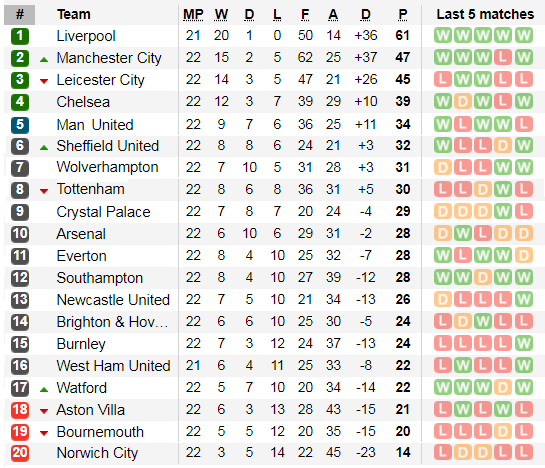Open the Brighton & Hov... team link
Screen dimensions: 545x468
(x=112, y=322)
